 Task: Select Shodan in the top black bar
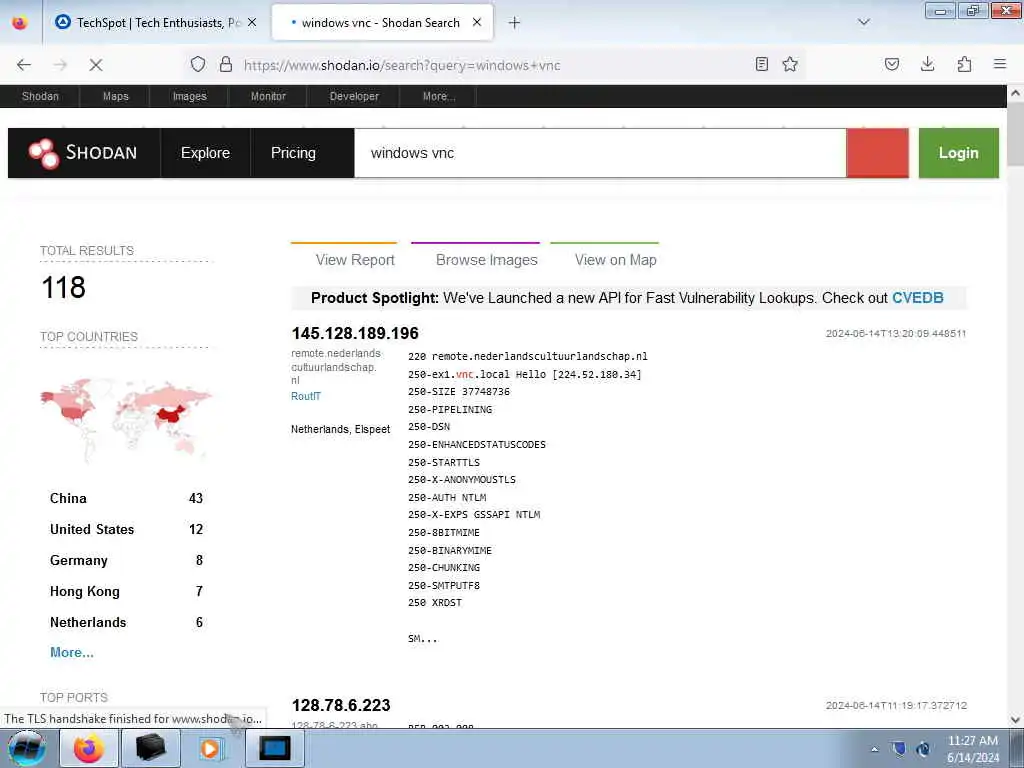[x=40, y=96]
